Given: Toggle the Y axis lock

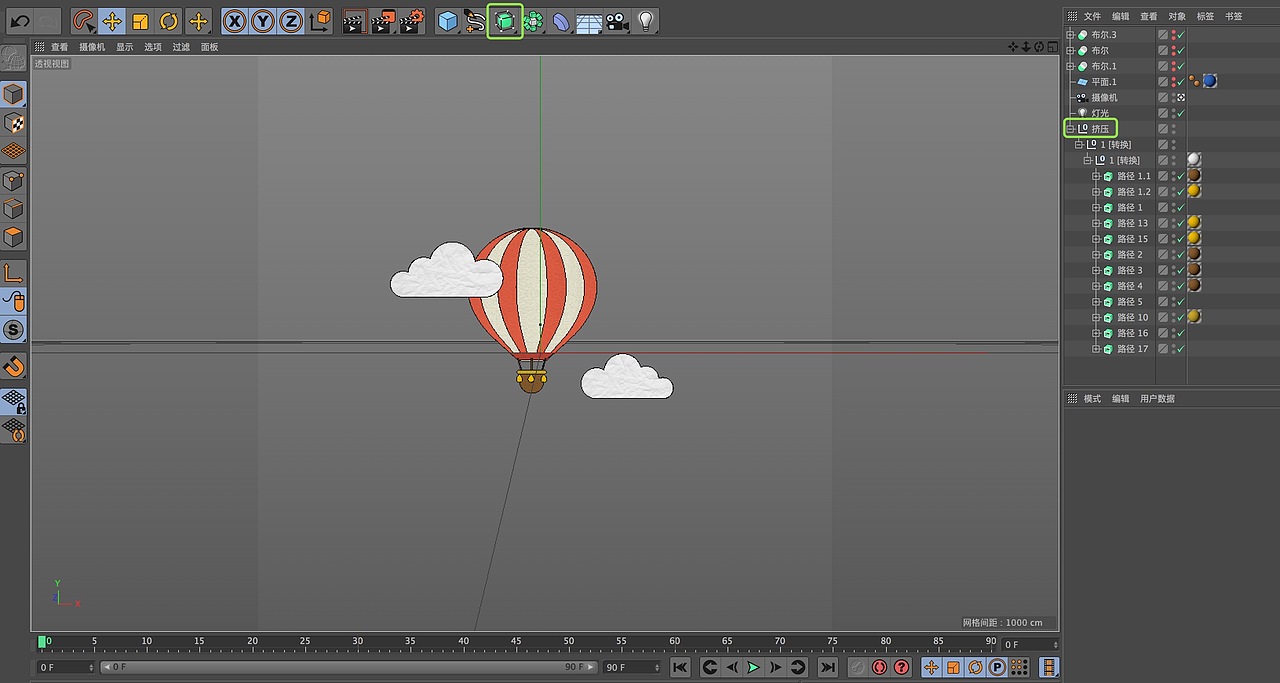Looking at the screenshot, I should click(x=262, y=21).
